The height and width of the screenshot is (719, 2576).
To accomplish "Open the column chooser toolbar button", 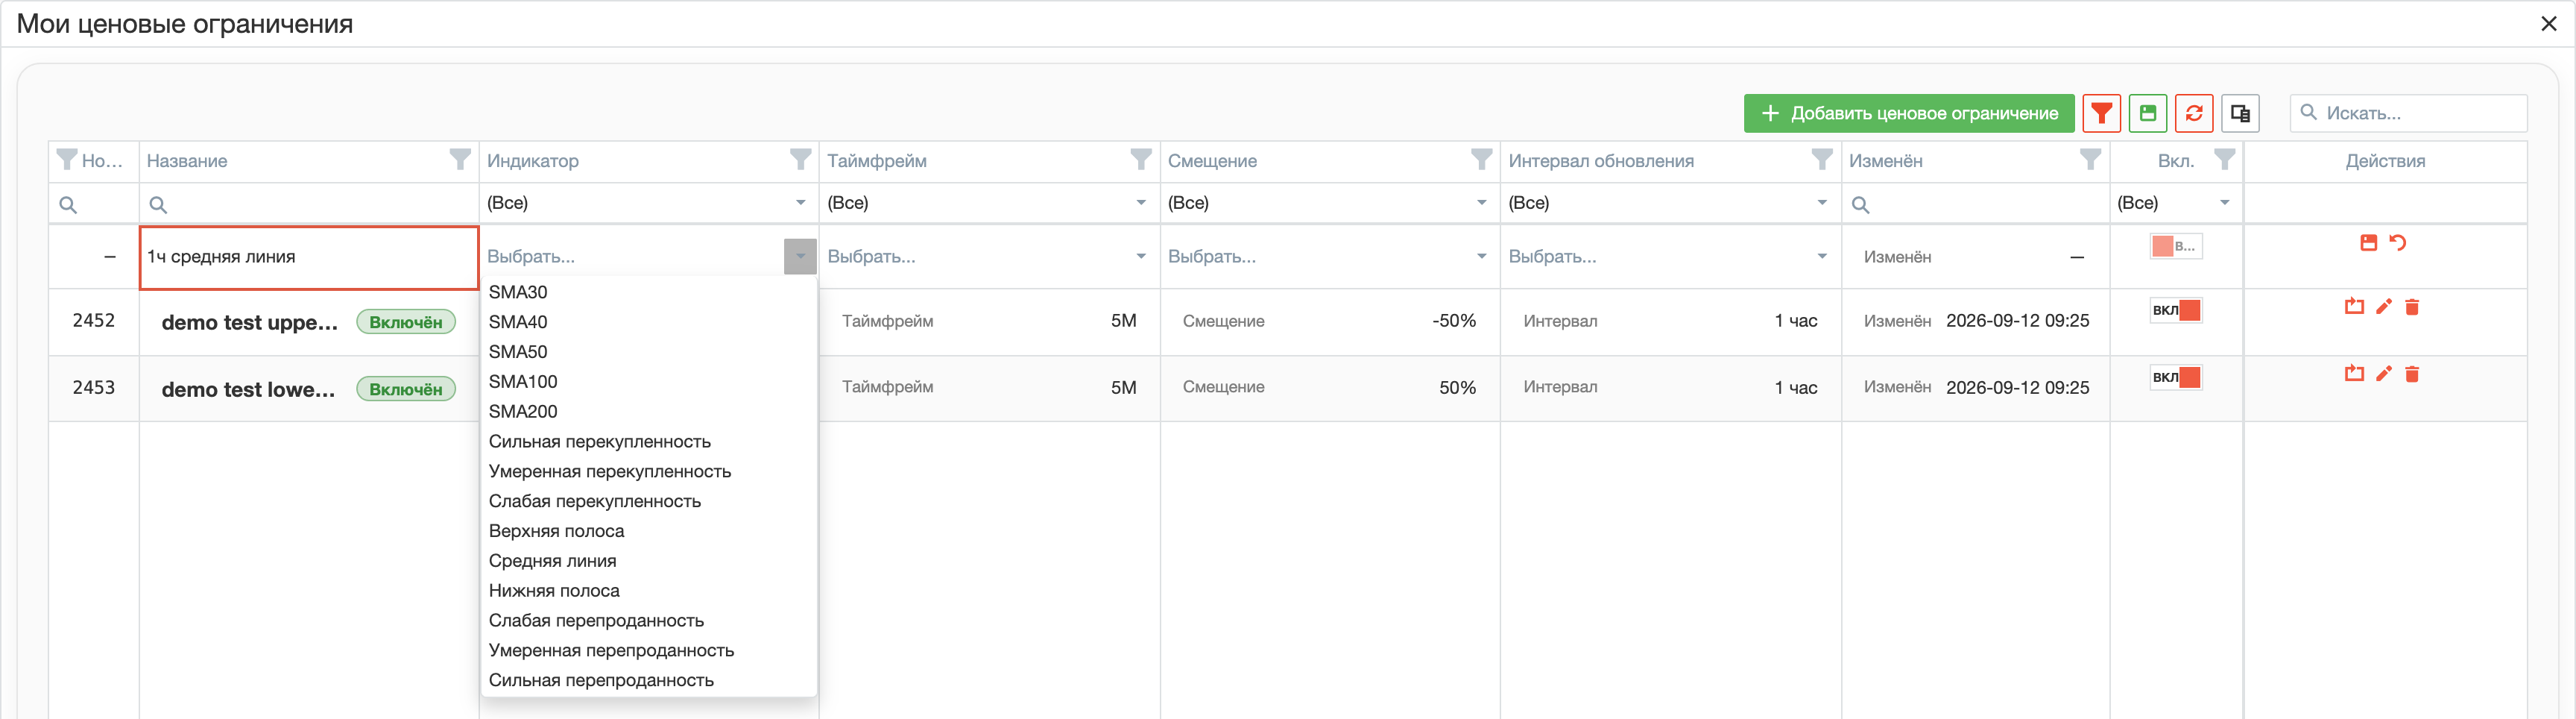I will (x=2240, y=113).
